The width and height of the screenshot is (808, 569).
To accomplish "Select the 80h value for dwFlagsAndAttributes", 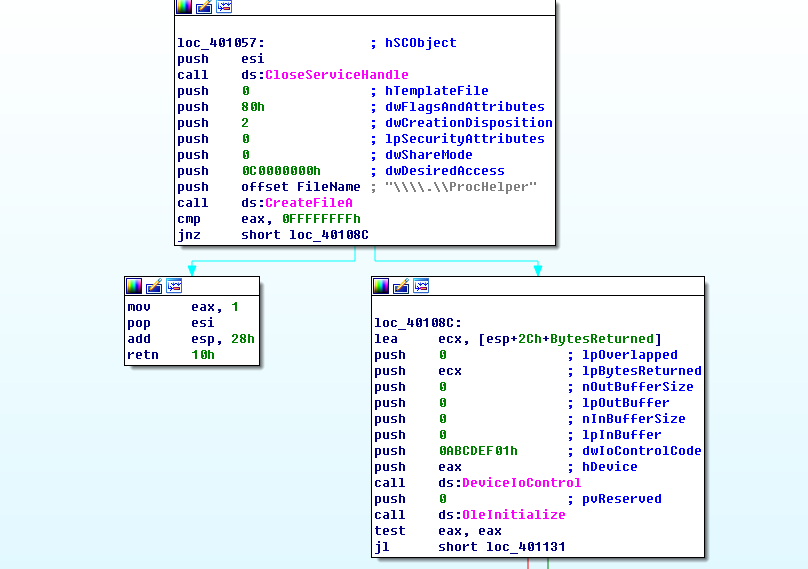I will pos(253,107).
